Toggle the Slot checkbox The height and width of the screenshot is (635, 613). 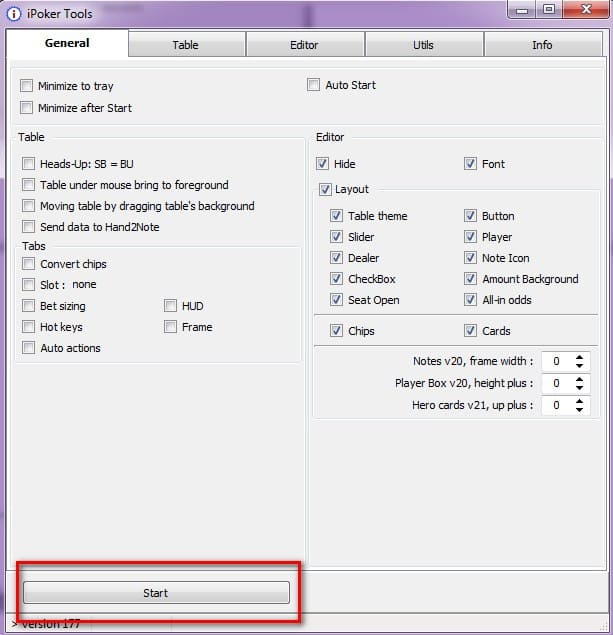[28, 285]
